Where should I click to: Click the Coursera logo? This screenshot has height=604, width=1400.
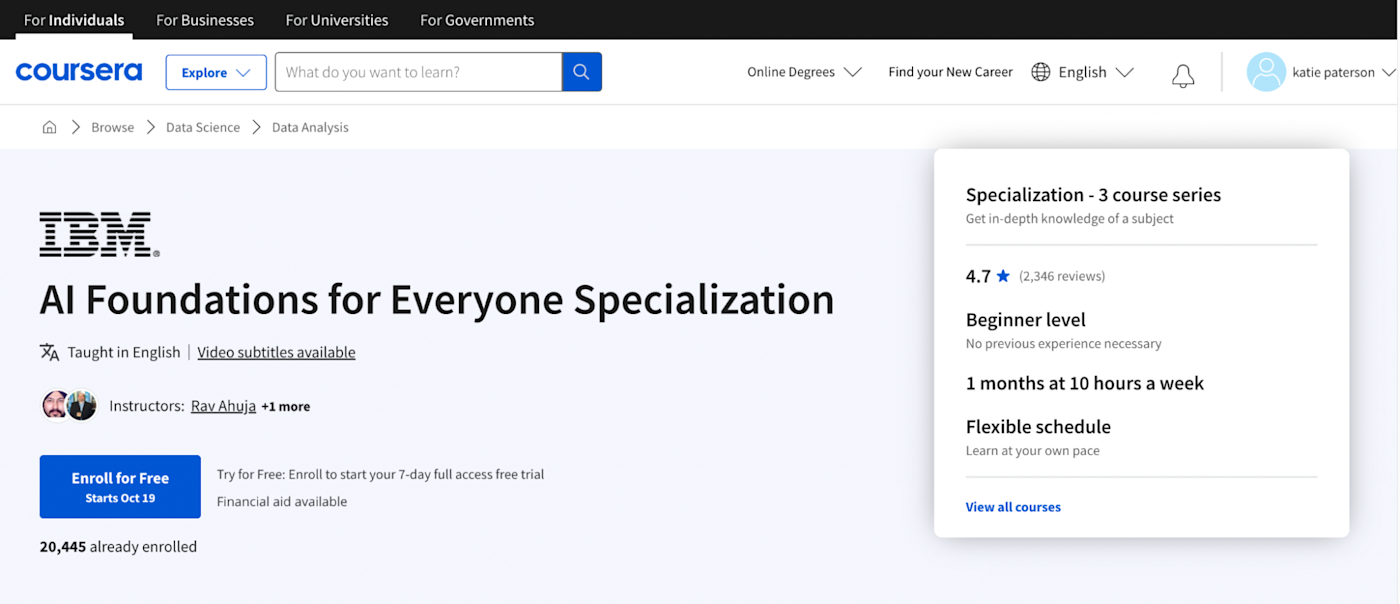[79, 72]
